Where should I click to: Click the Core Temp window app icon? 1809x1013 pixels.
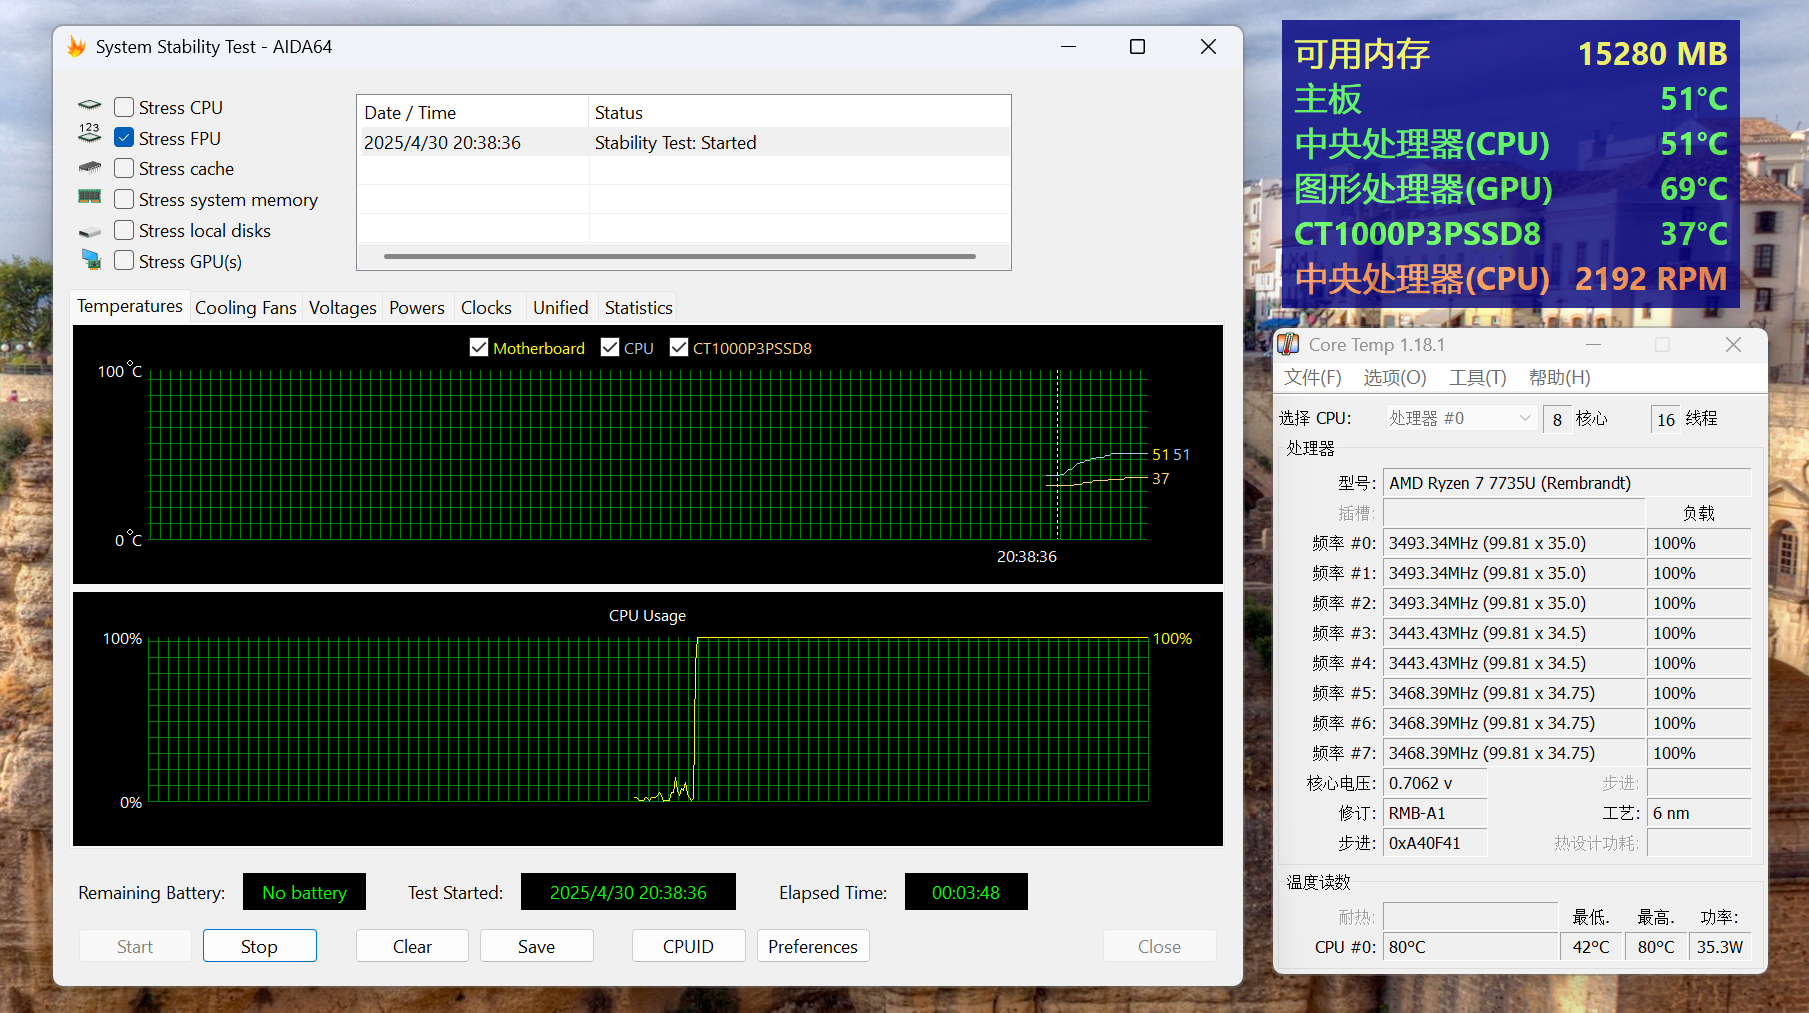click(1288, 345)
